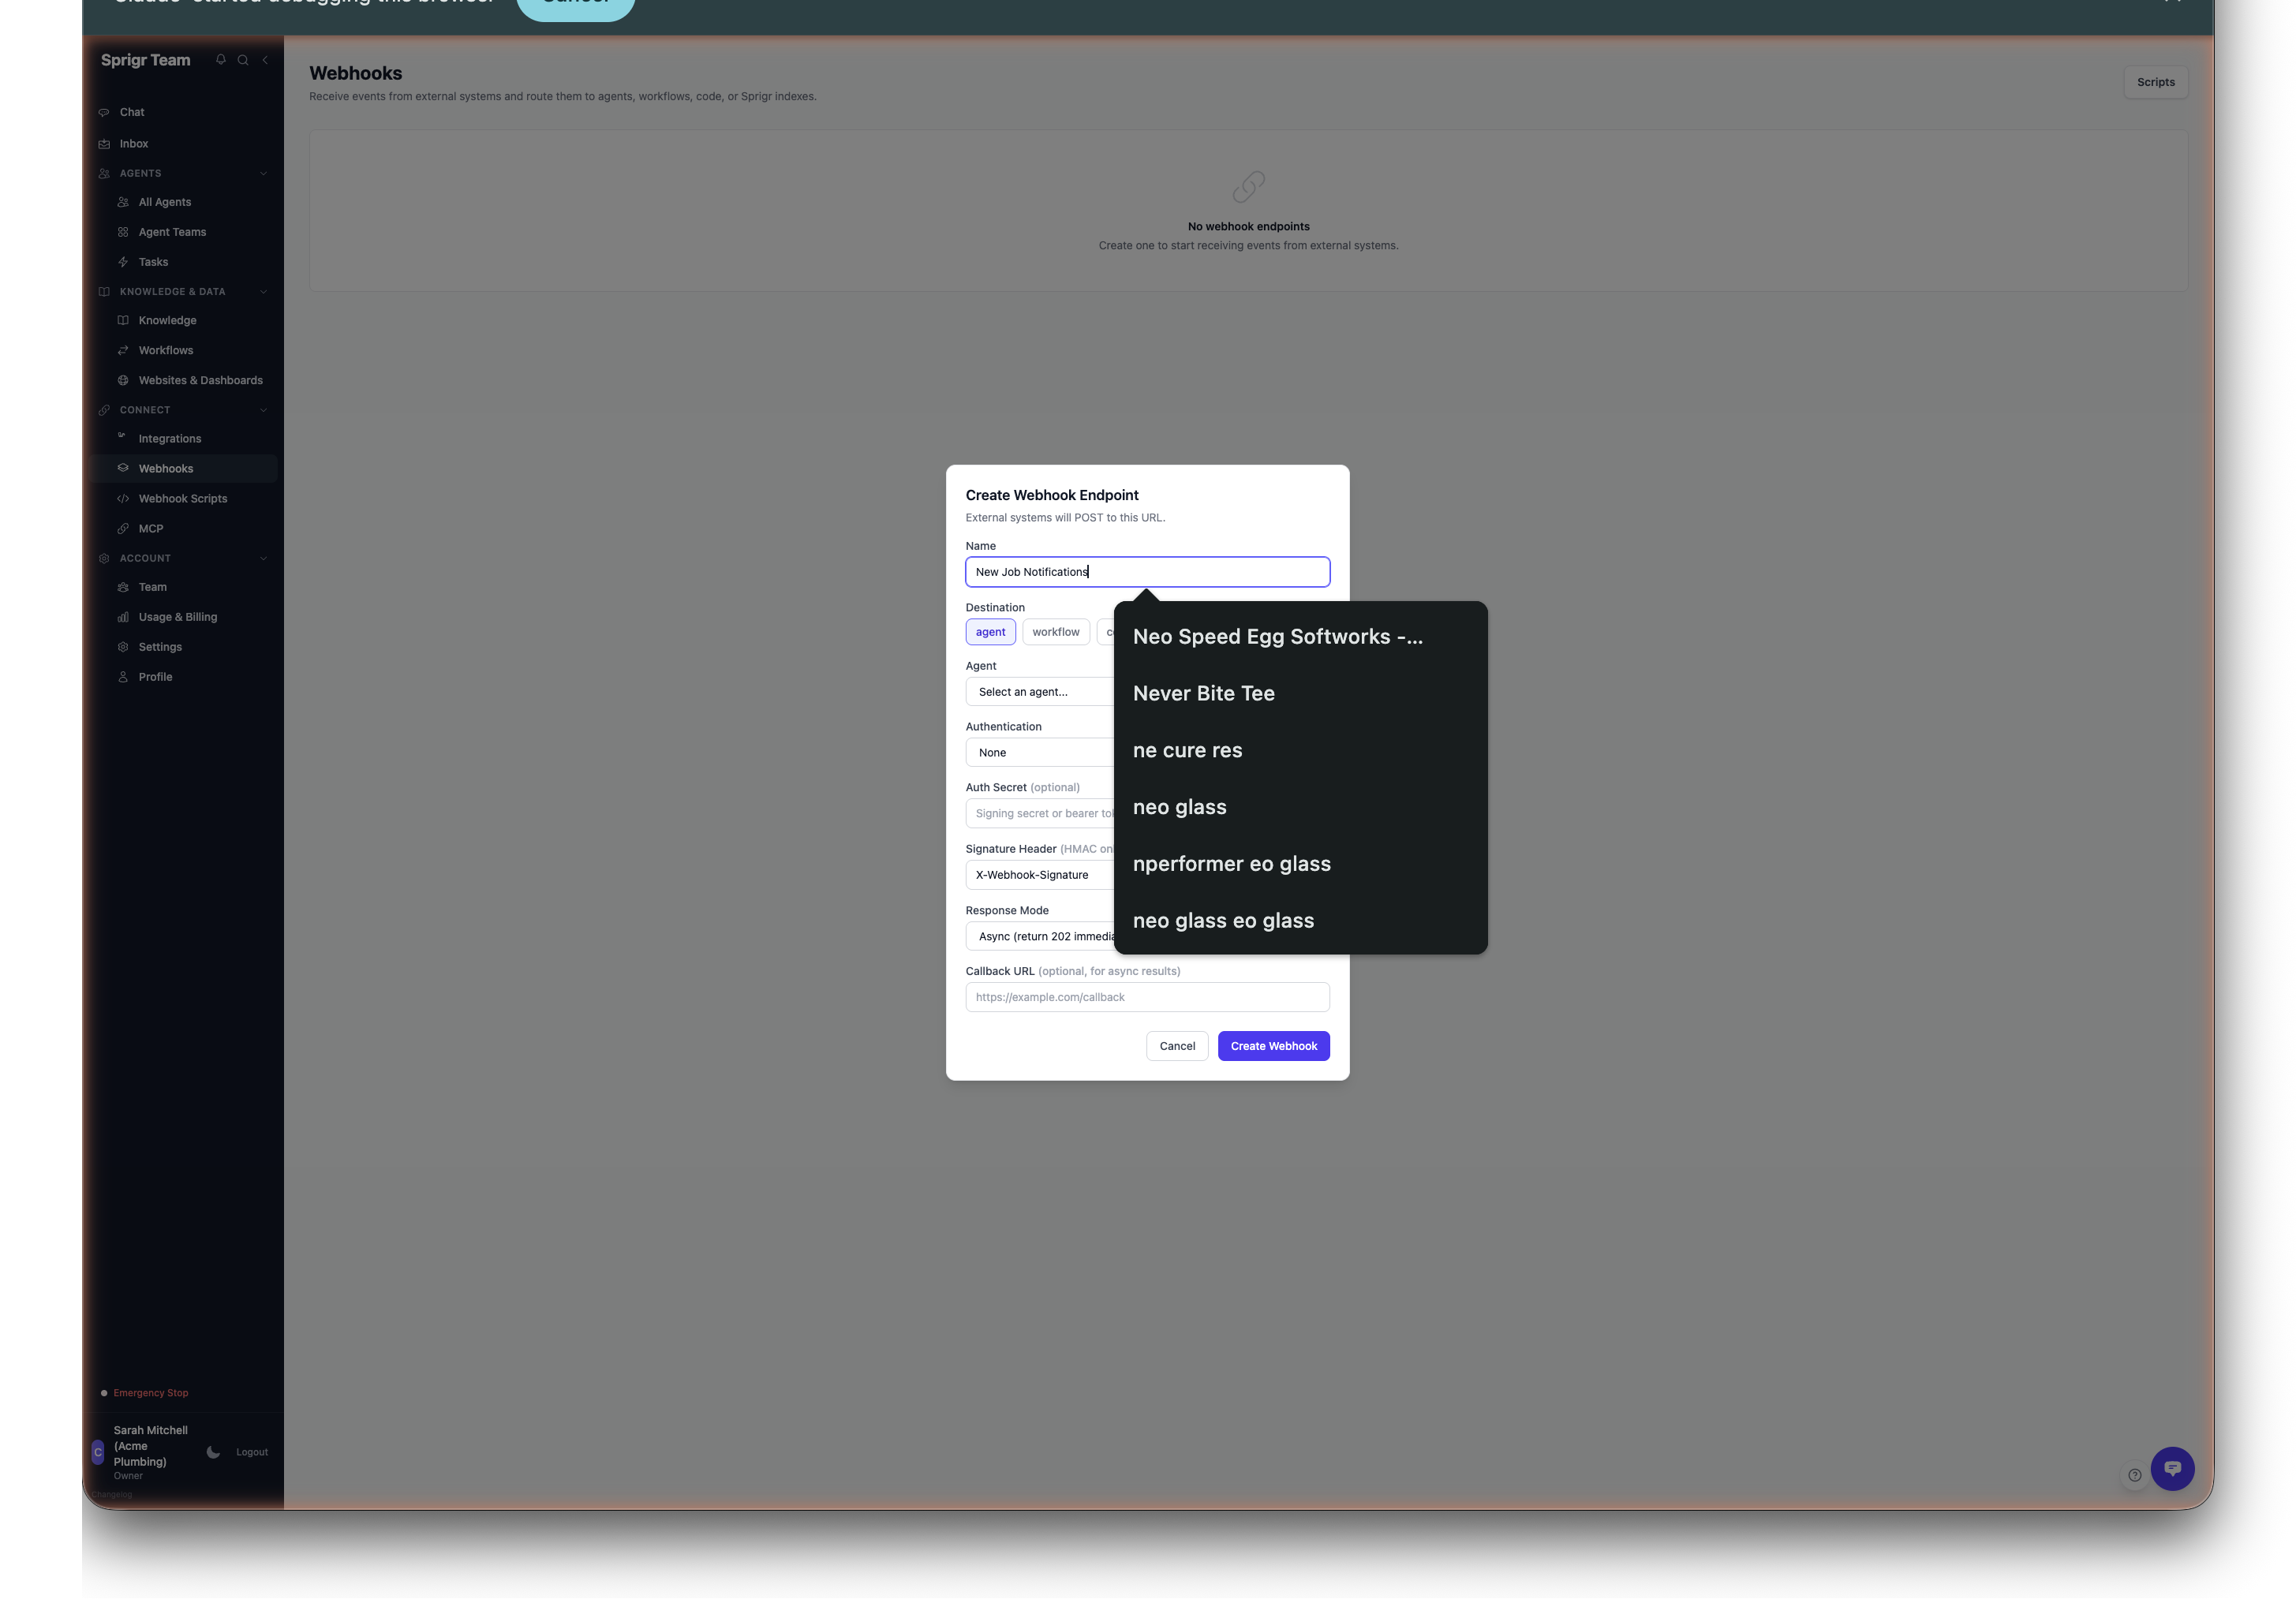Open the notifications bell in the sidebar header
Screen dimensions: 2296x1614
point(220,60)
